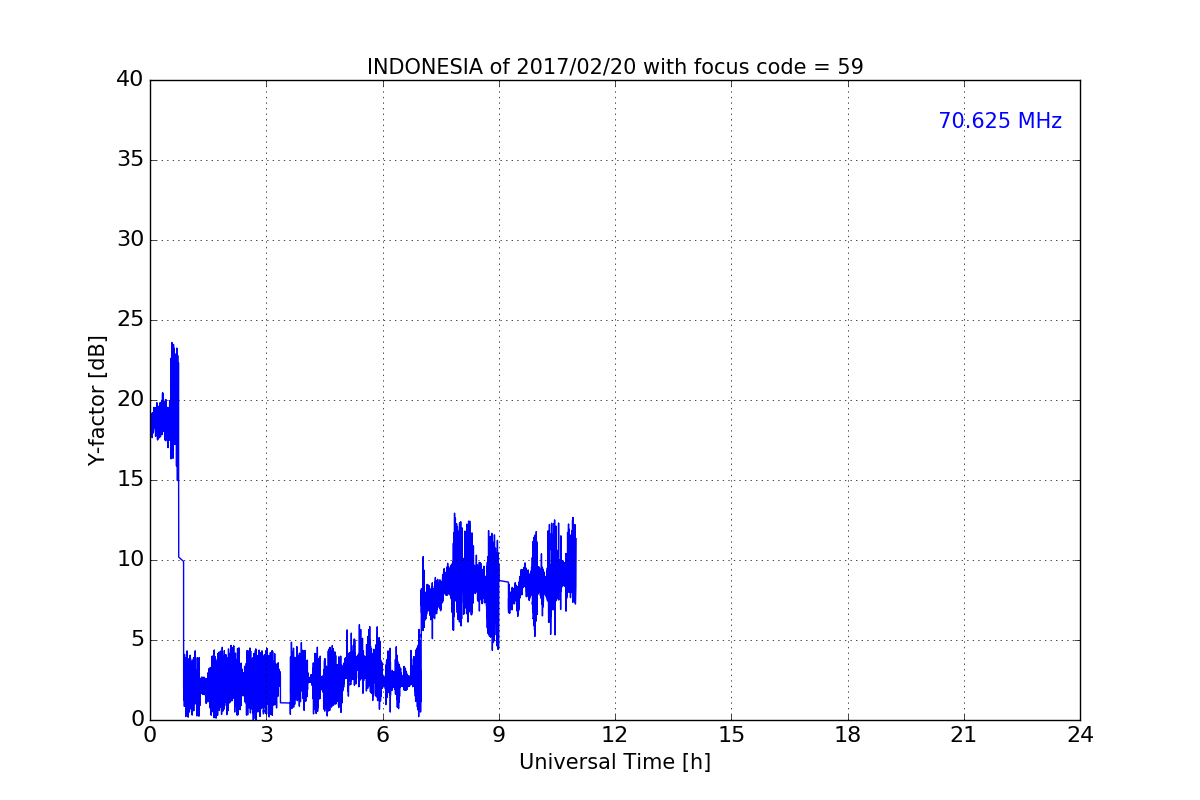
Task: Click the Universal Time [h] axis label
Action: 615,762
